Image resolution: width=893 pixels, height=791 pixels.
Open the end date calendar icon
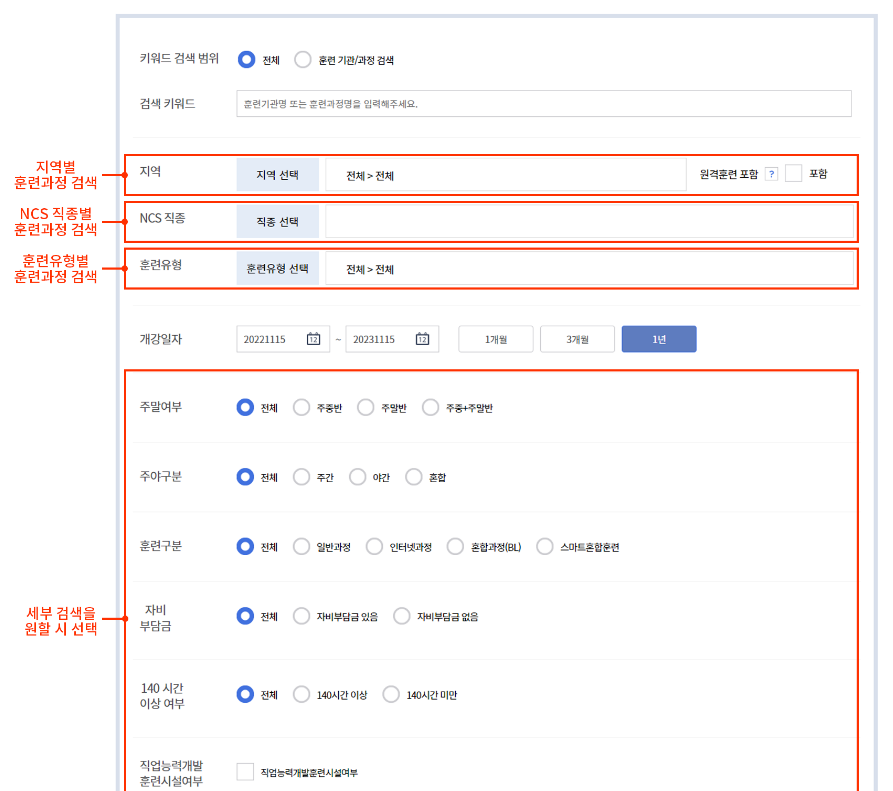click(x=422, y=339)
